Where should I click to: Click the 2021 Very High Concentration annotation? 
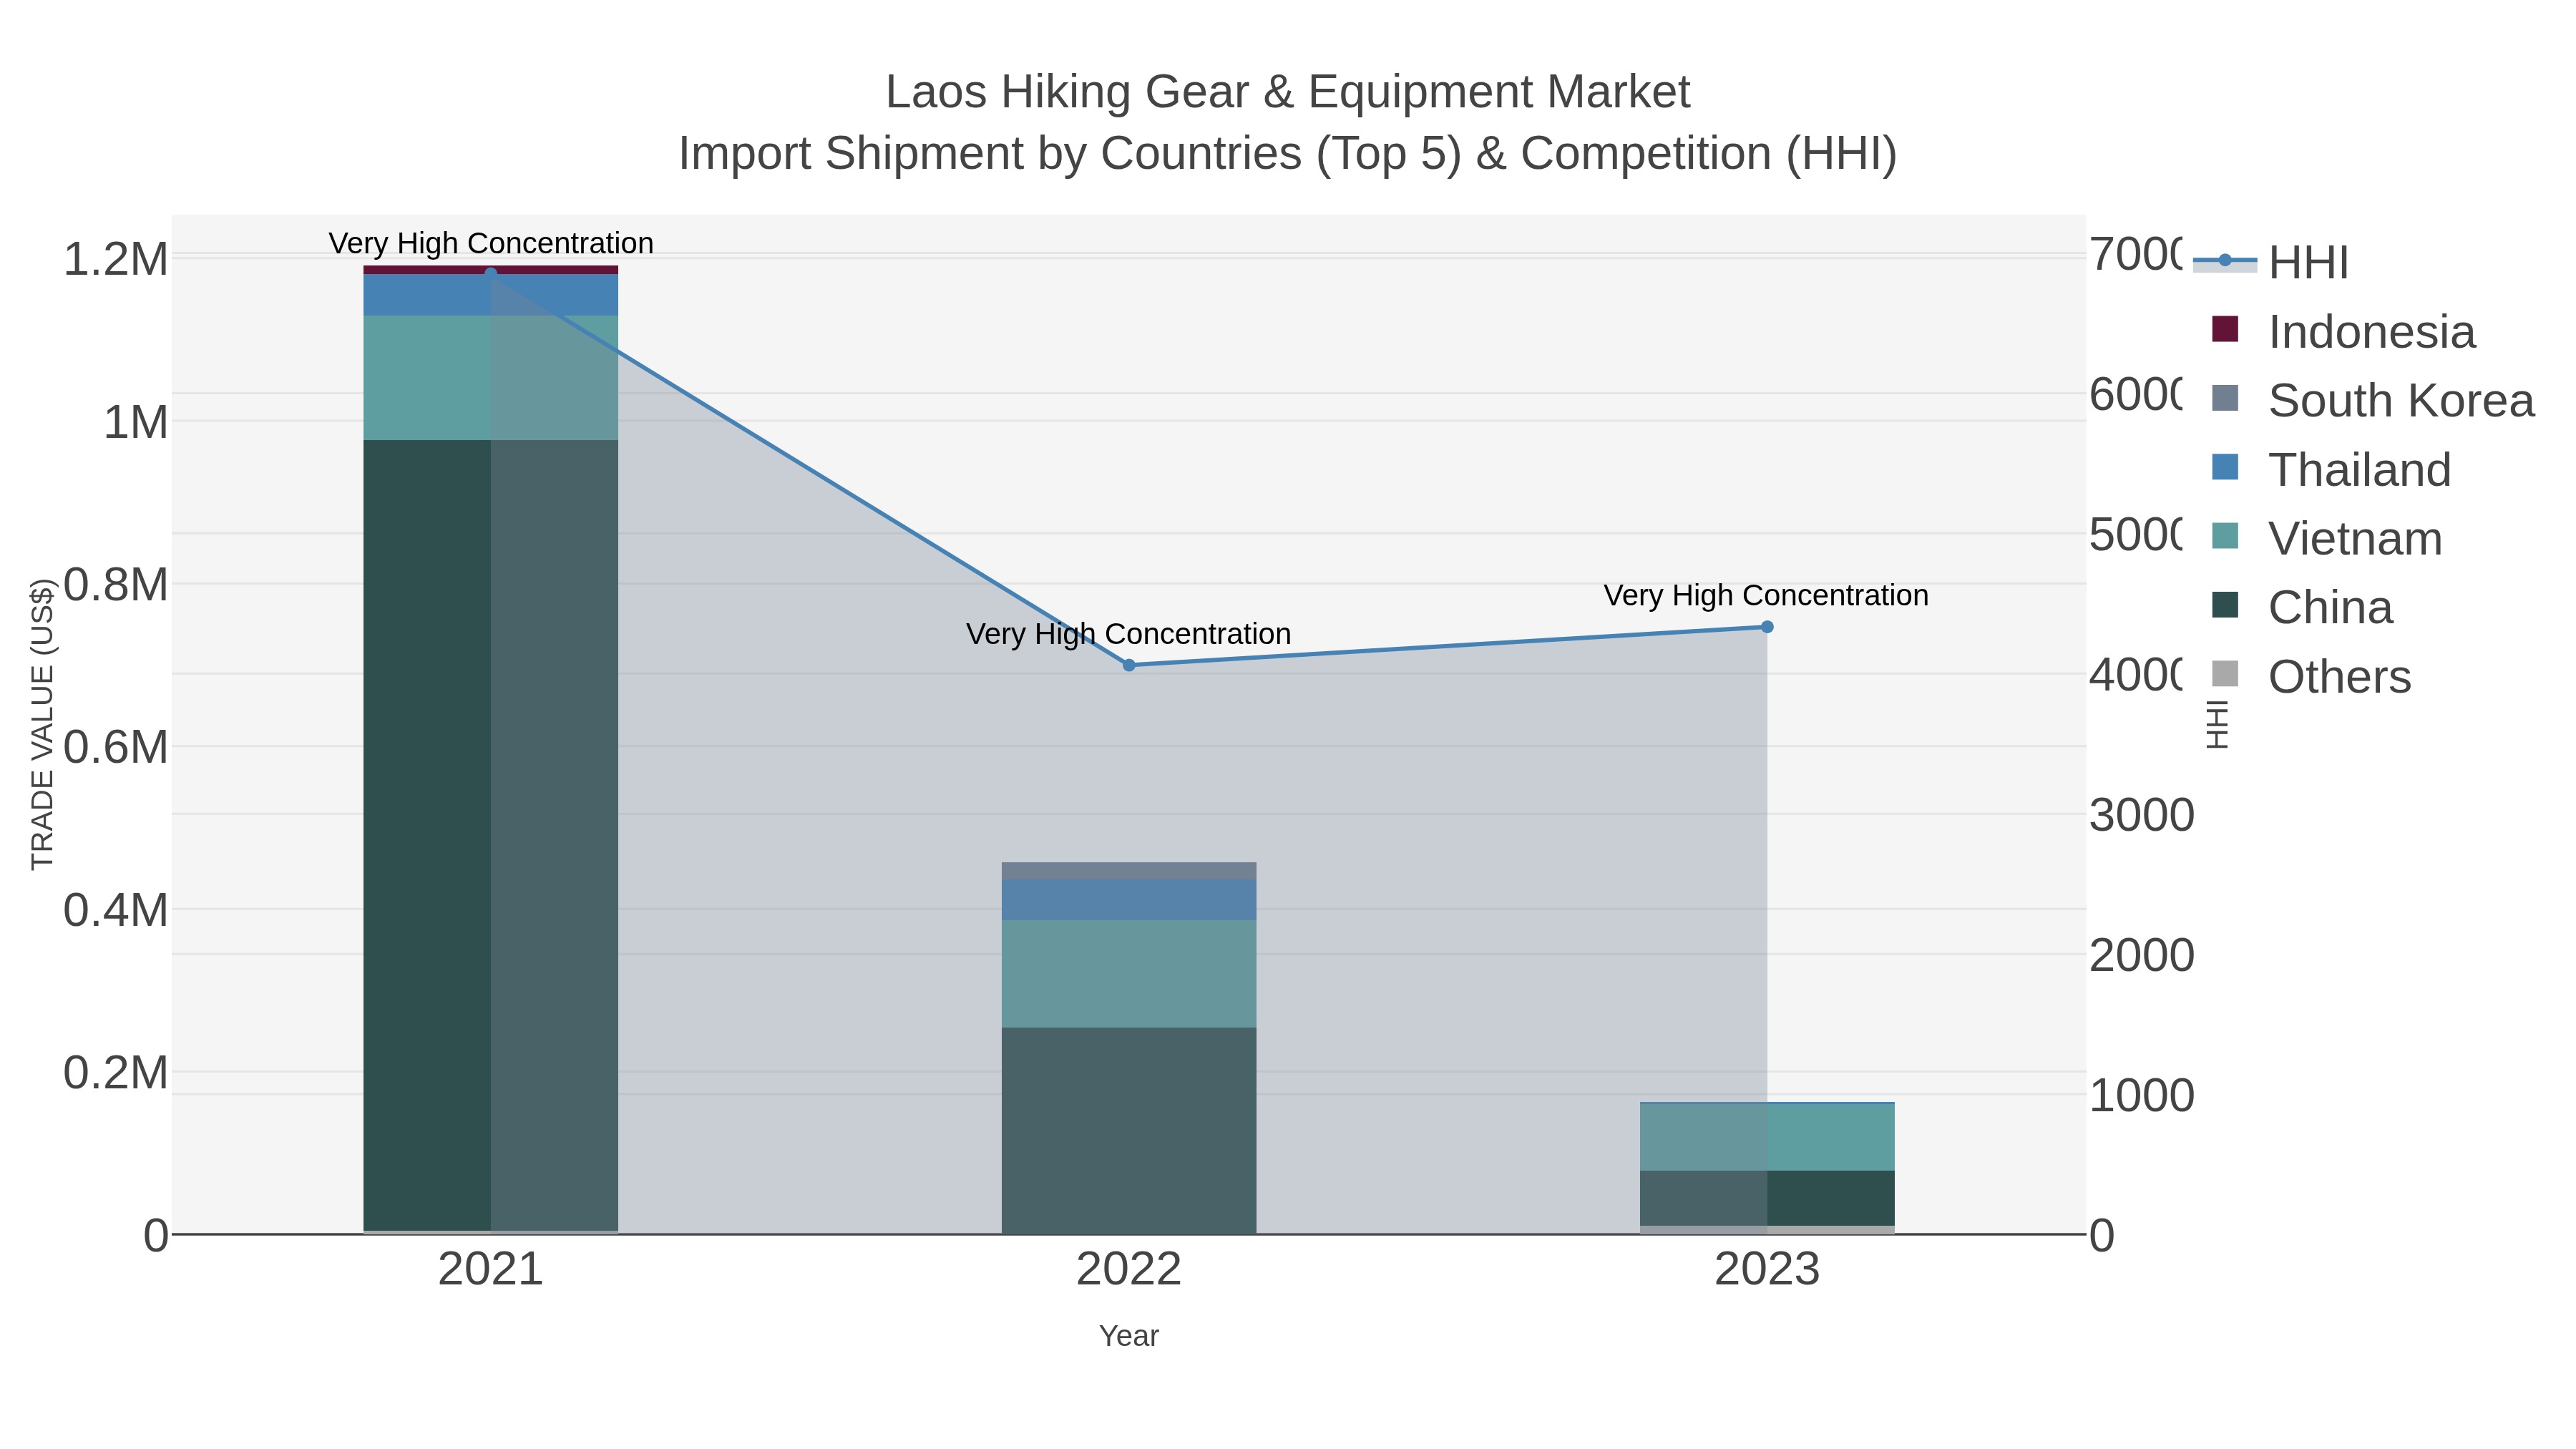pyautogui.click(x=491, y=243)
